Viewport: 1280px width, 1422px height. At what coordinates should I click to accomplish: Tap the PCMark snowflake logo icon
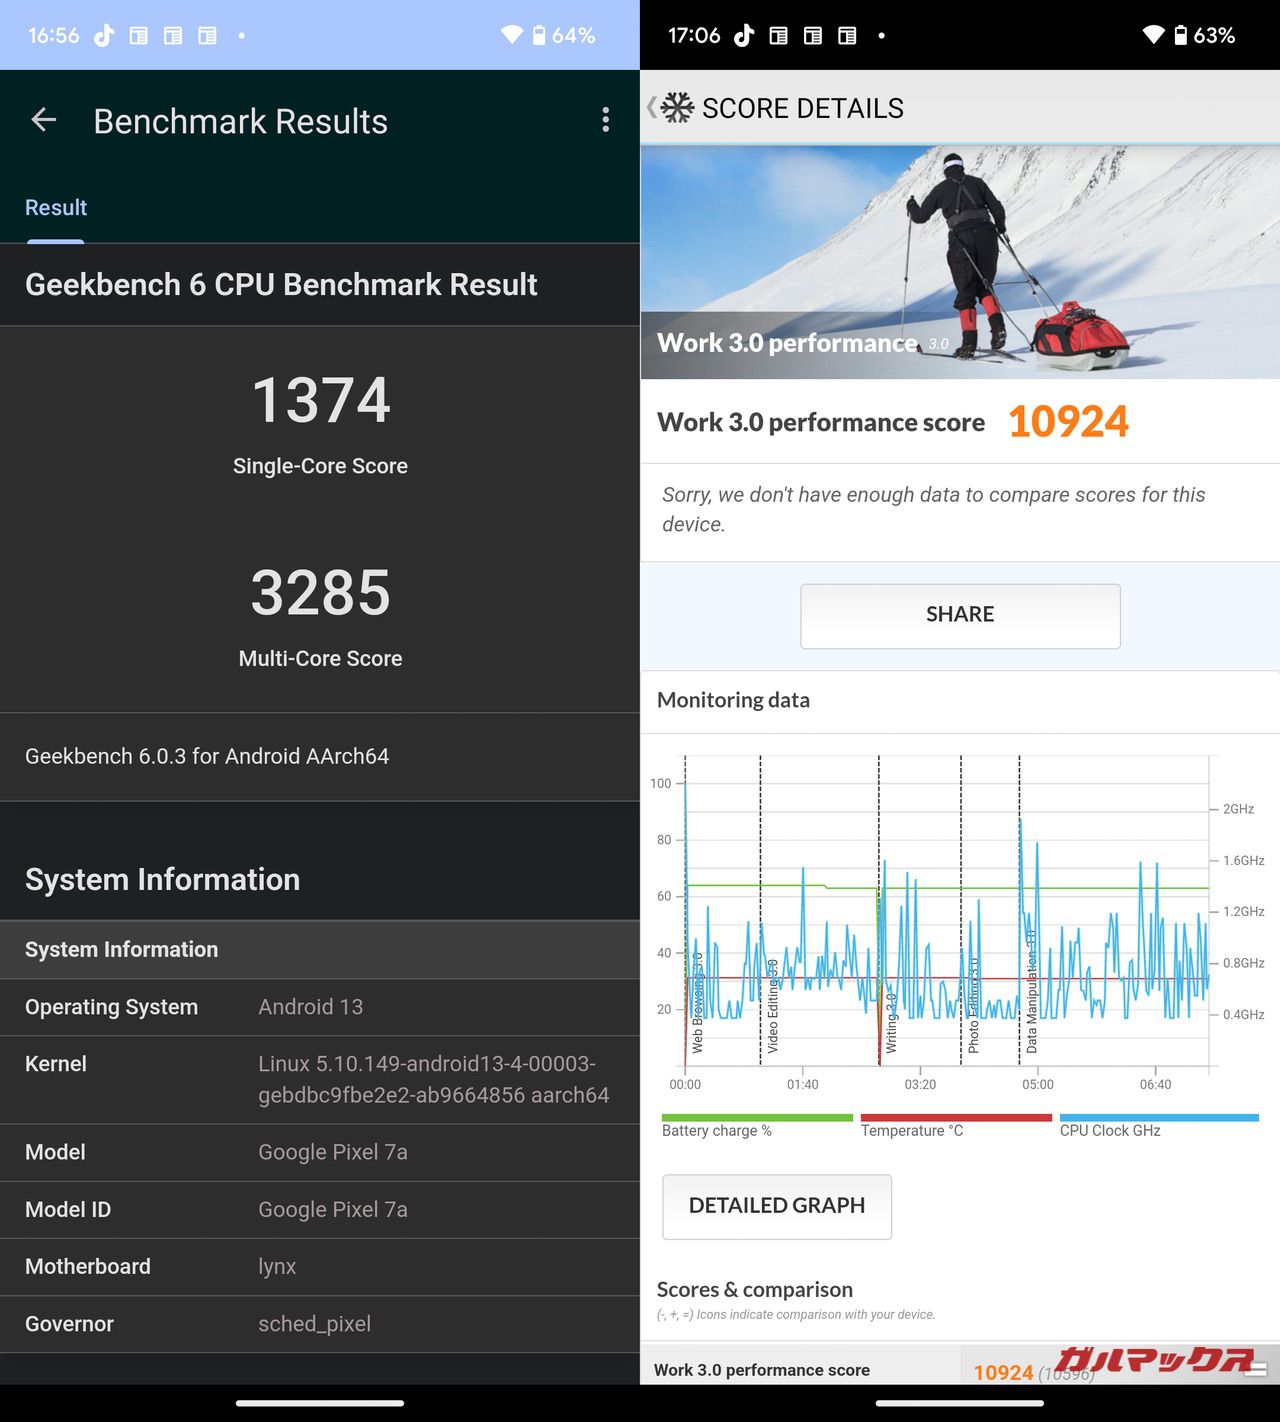pyautogui.click(x=677, y=108)
